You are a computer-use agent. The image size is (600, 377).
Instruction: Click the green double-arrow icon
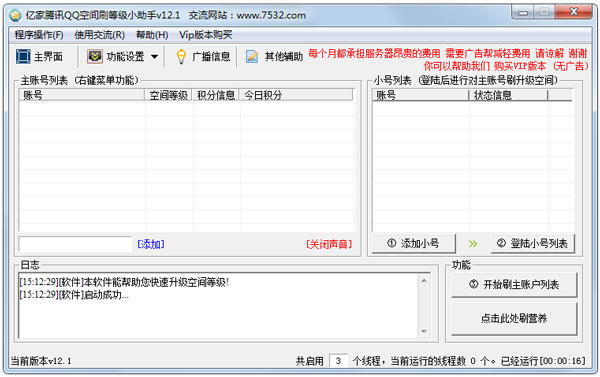473,244
